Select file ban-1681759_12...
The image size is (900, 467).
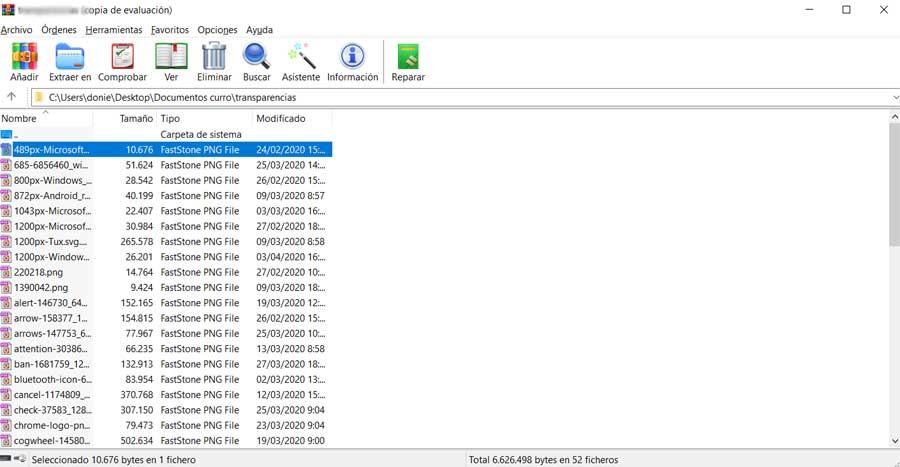coord(52,364)
